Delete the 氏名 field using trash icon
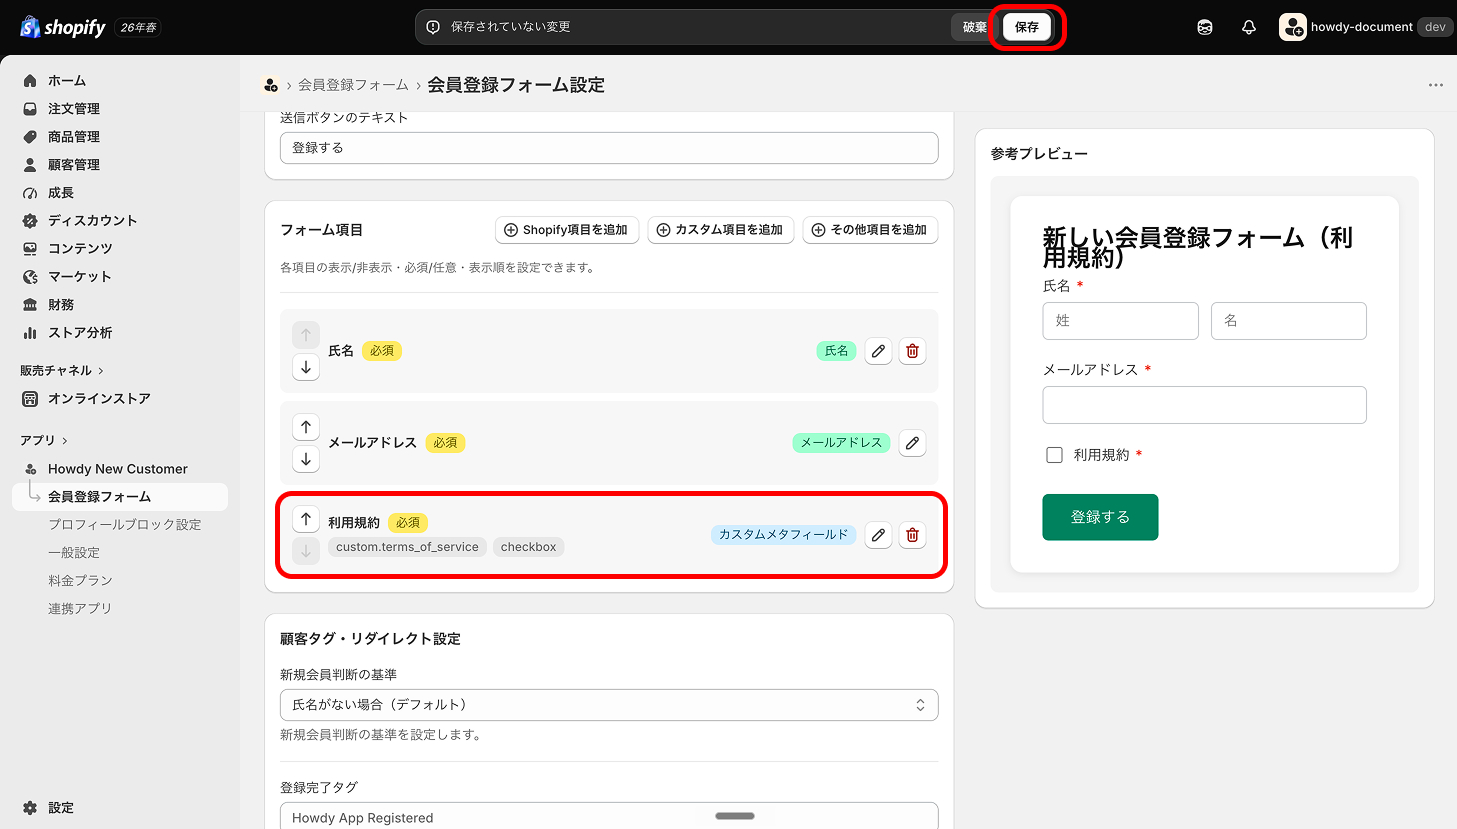Image resolution: width=1457 pixels, height=829 pixels. coord(912,351)
